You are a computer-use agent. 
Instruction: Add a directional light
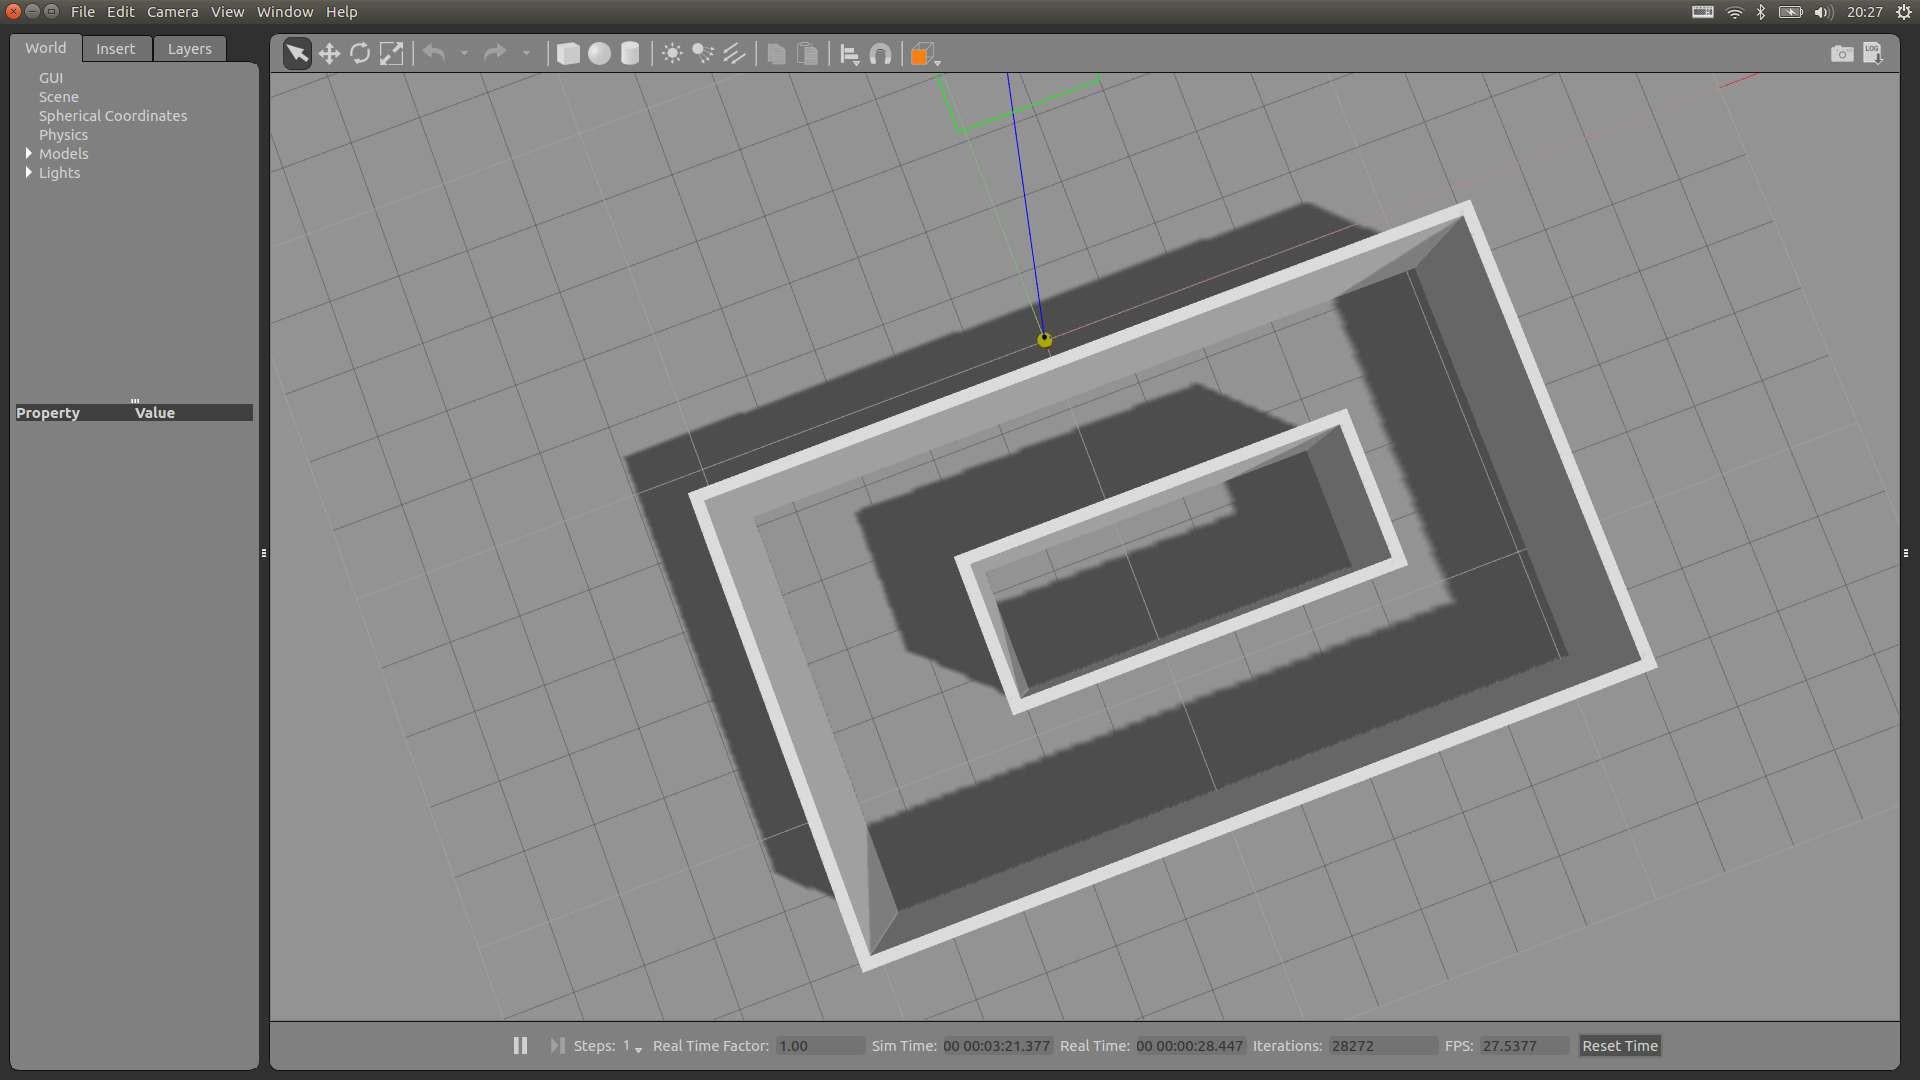coord(734,54)
